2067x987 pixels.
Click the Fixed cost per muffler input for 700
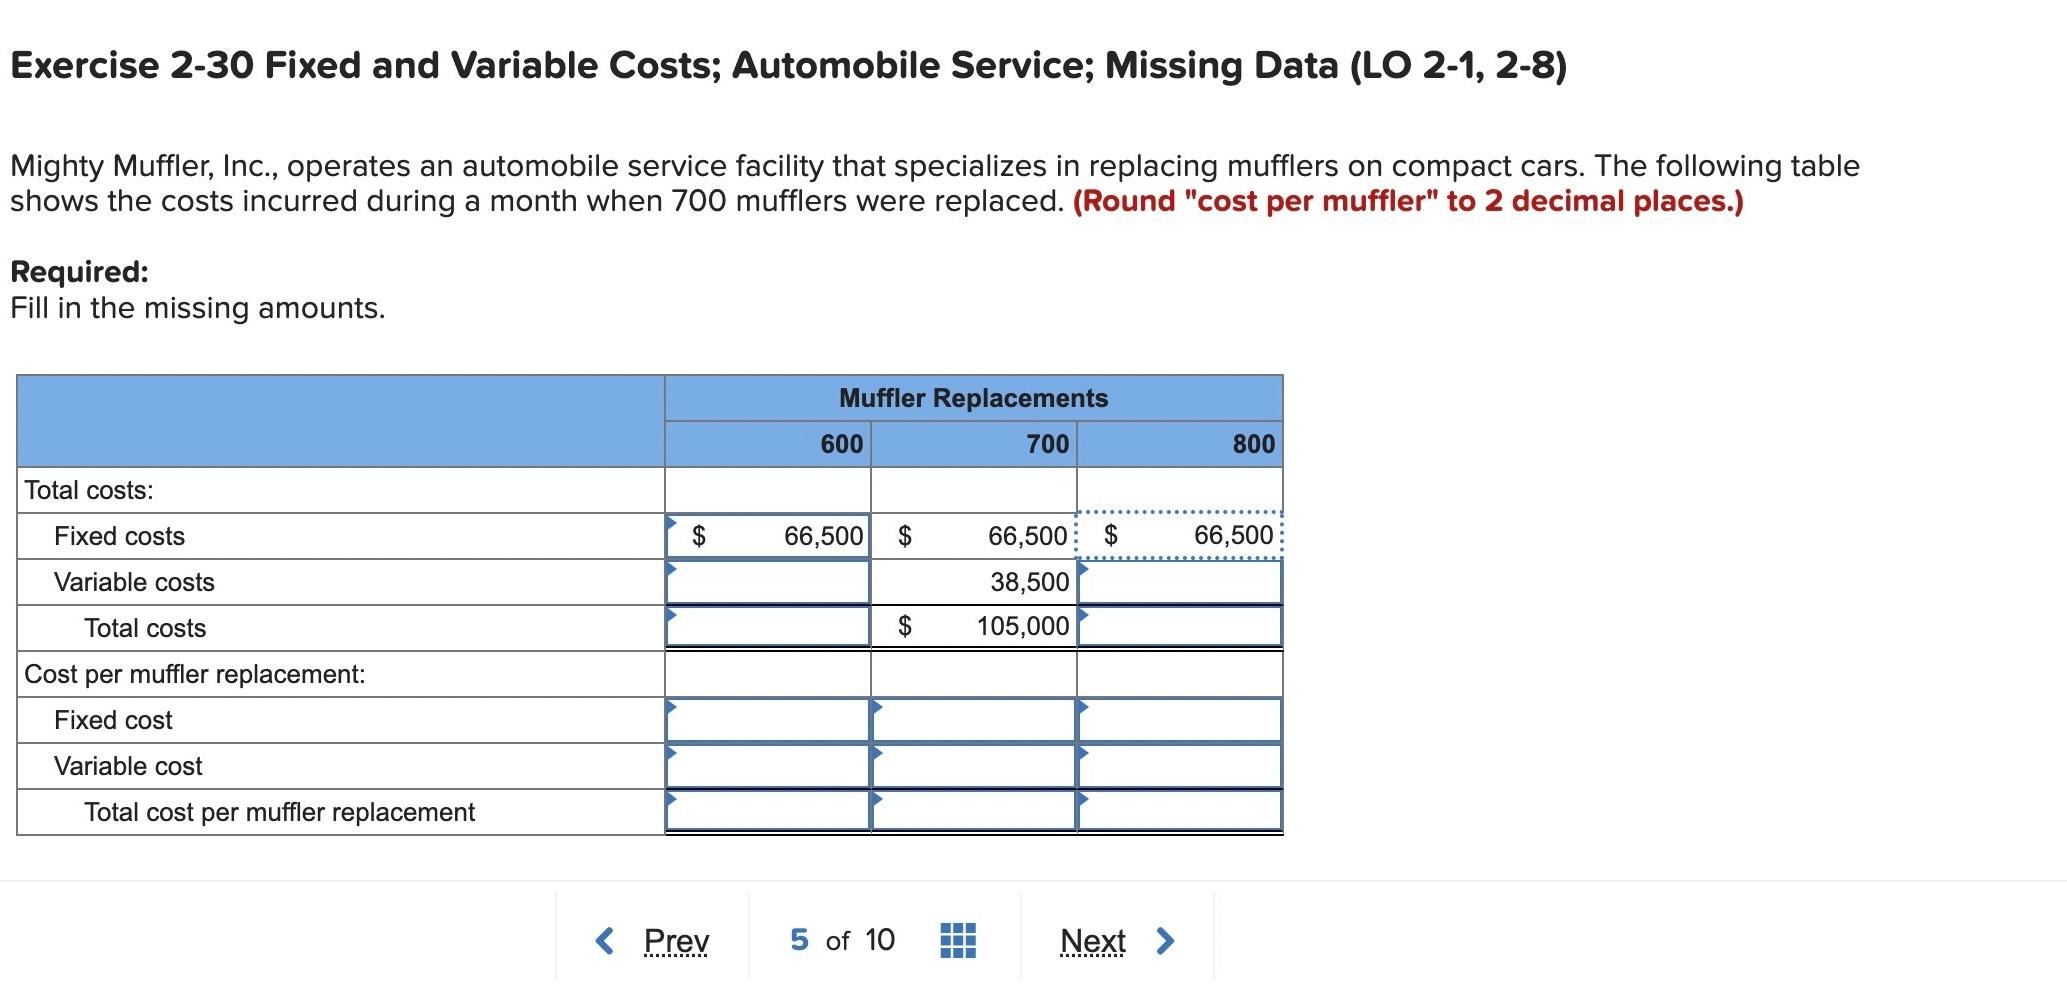975,719
